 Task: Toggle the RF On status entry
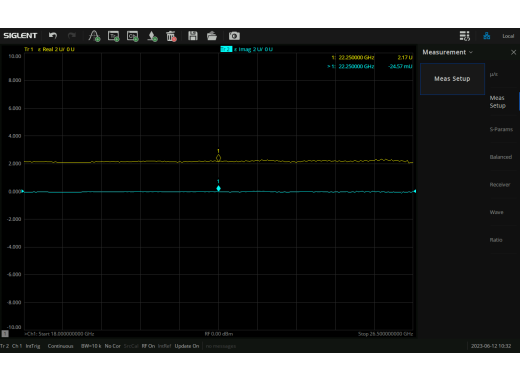[x=148, y=346]
